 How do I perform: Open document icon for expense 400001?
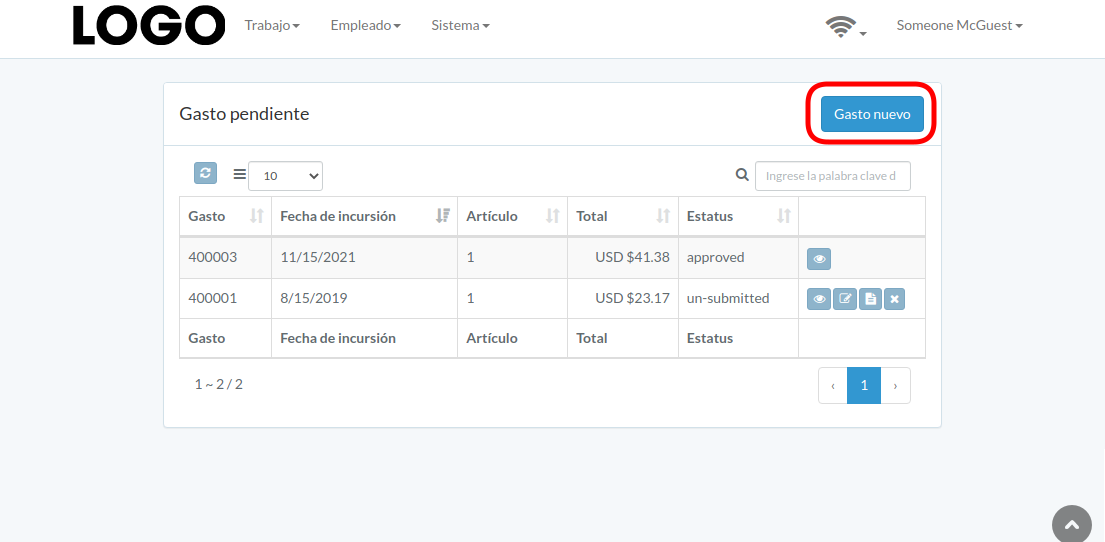[870, 300]
